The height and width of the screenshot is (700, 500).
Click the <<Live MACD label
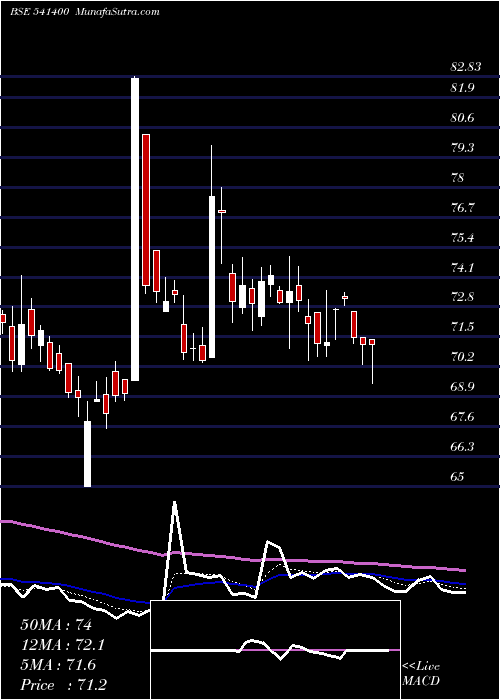pyautogui.click(x=421, y=674)
